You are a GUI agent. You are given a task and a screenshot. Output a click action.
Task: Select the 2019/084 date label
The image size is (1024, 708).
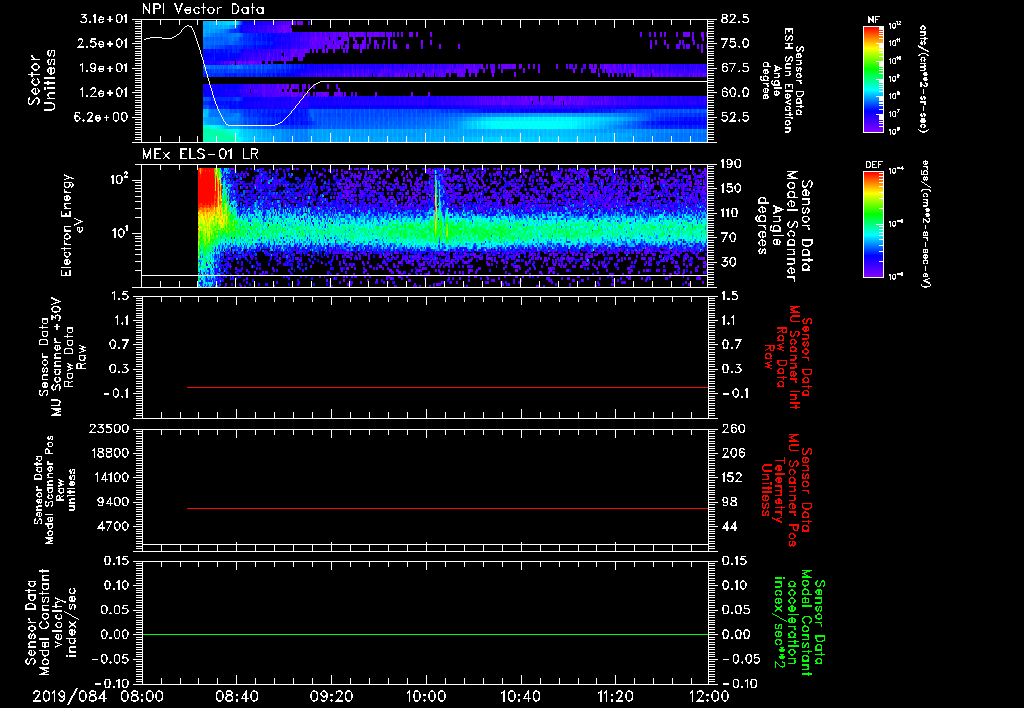pos(70,695)
